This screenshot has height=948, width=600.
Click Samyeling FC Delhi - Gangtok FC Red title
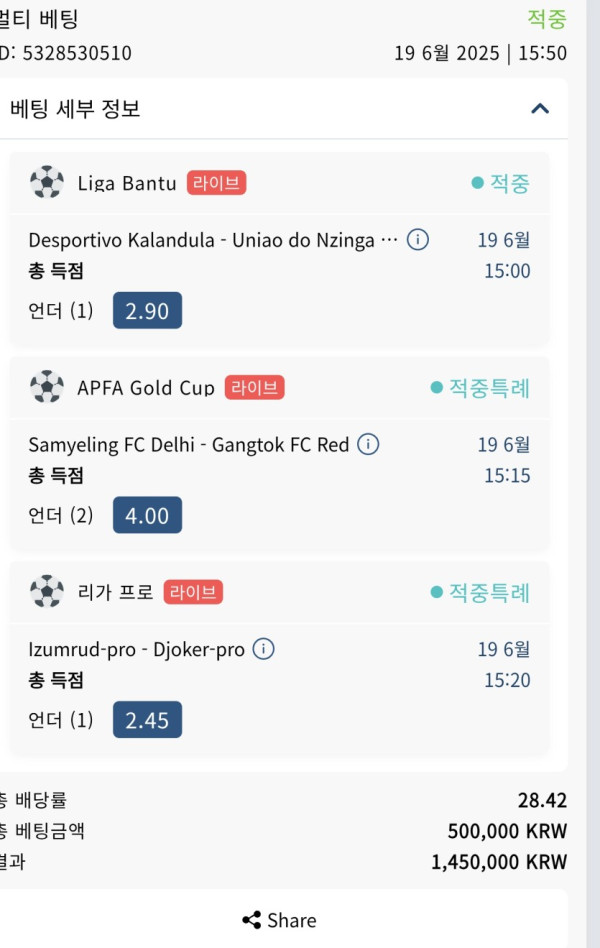189,445
